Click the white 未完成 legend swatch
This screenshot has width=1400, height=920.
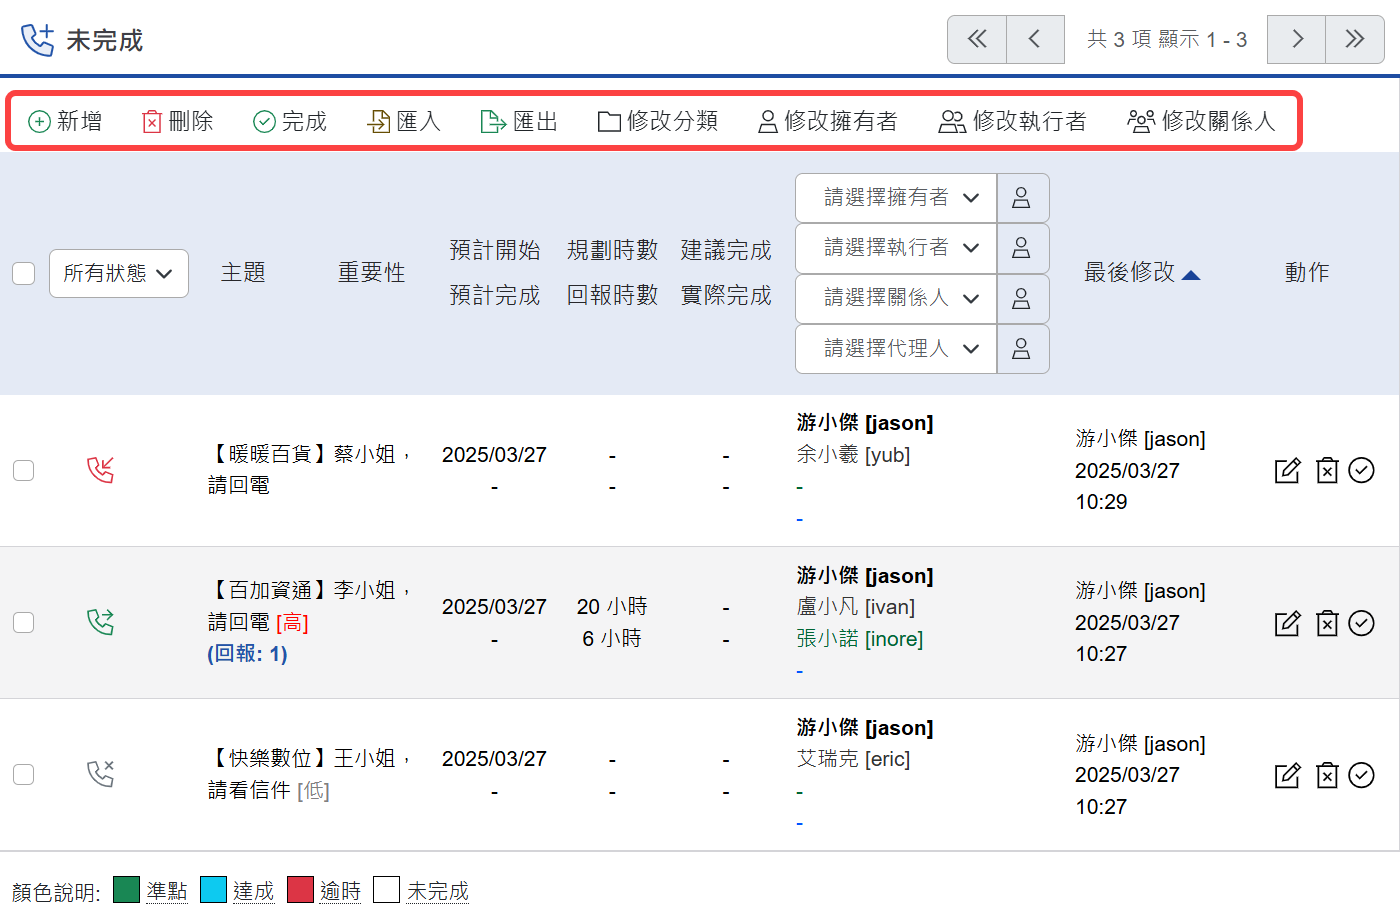point(386,890)
